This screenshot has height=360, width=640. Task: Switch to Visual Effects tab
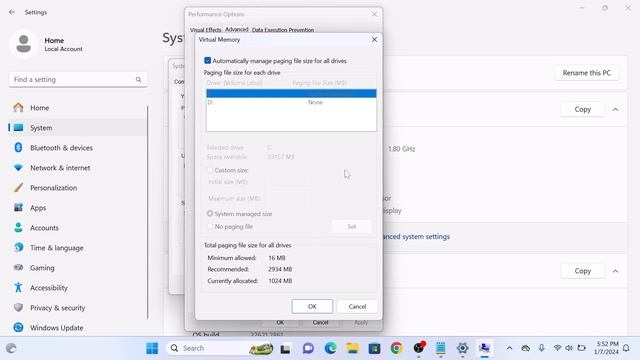205,30
